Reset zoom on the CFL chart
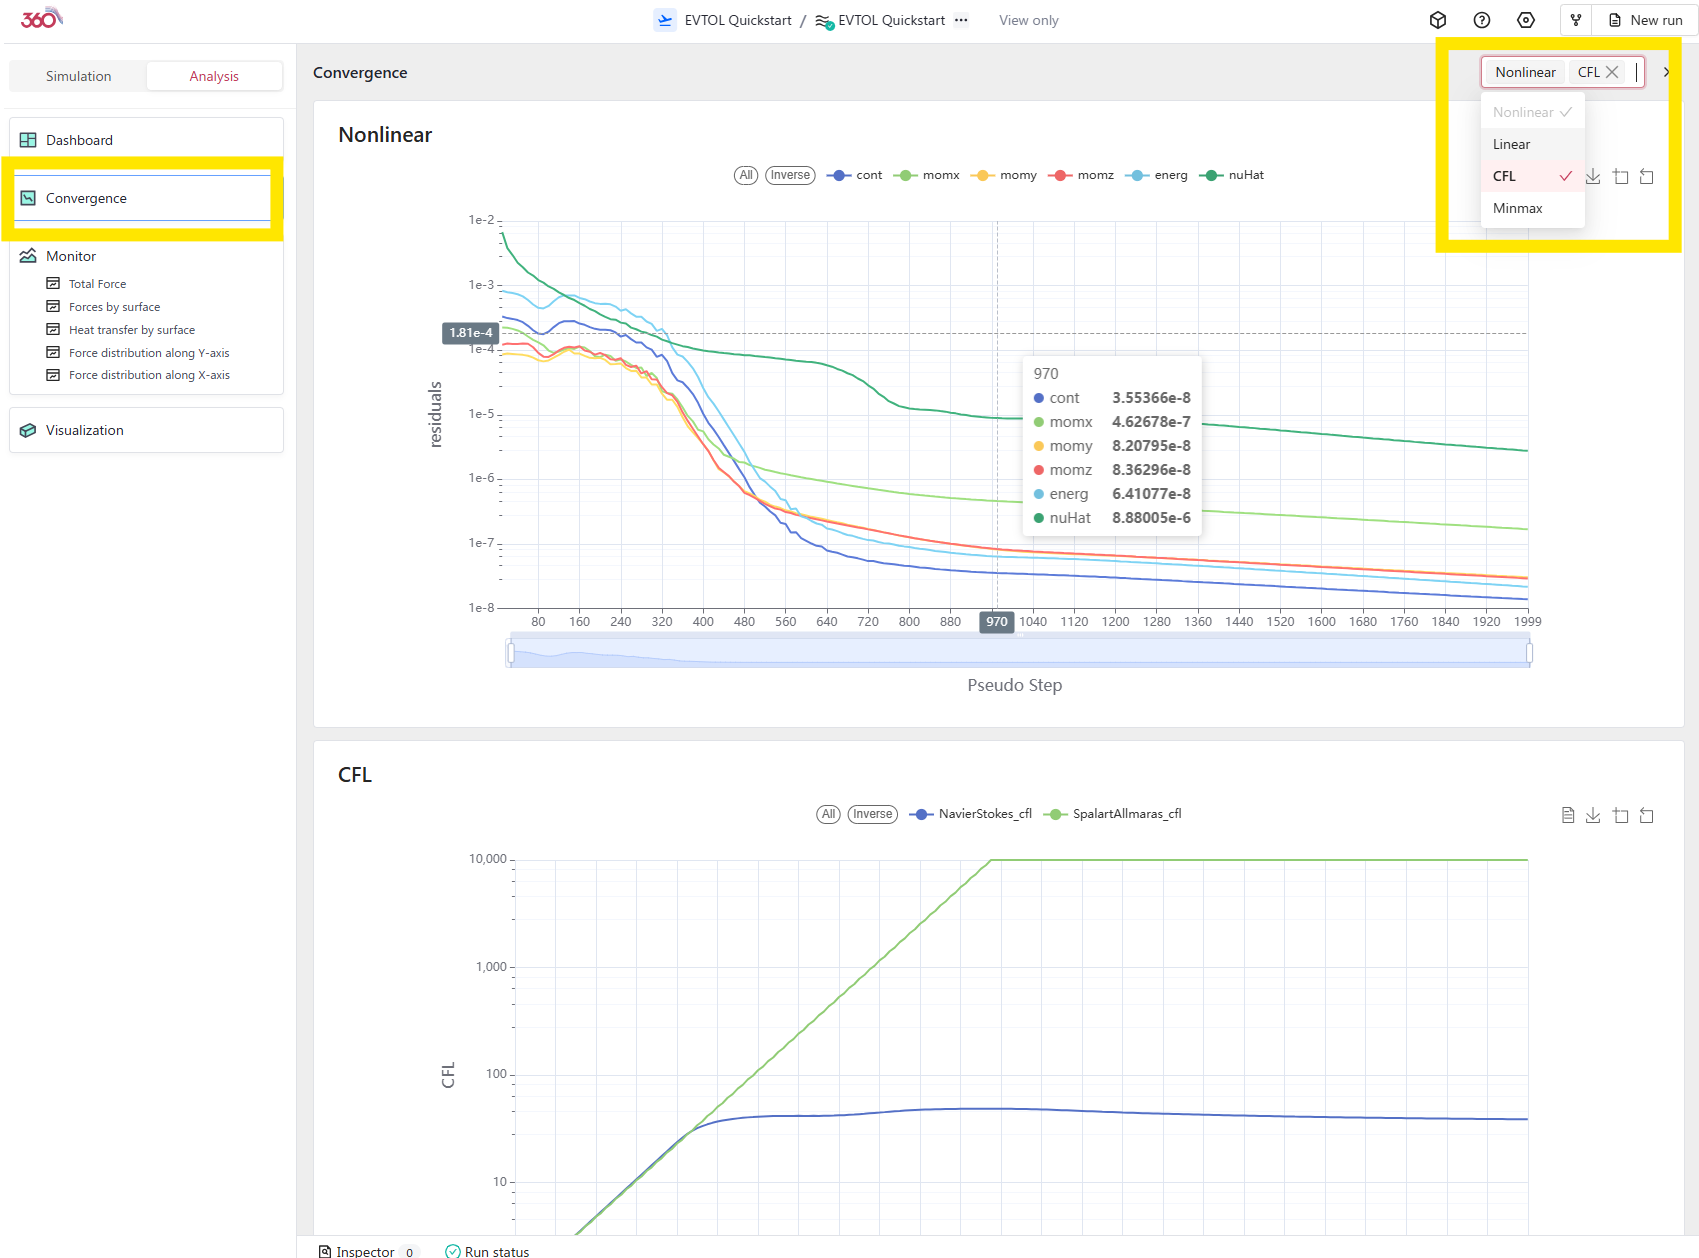This screenshot has height=1258, width=1699. pyautogui.click(x=1647, y=816)
